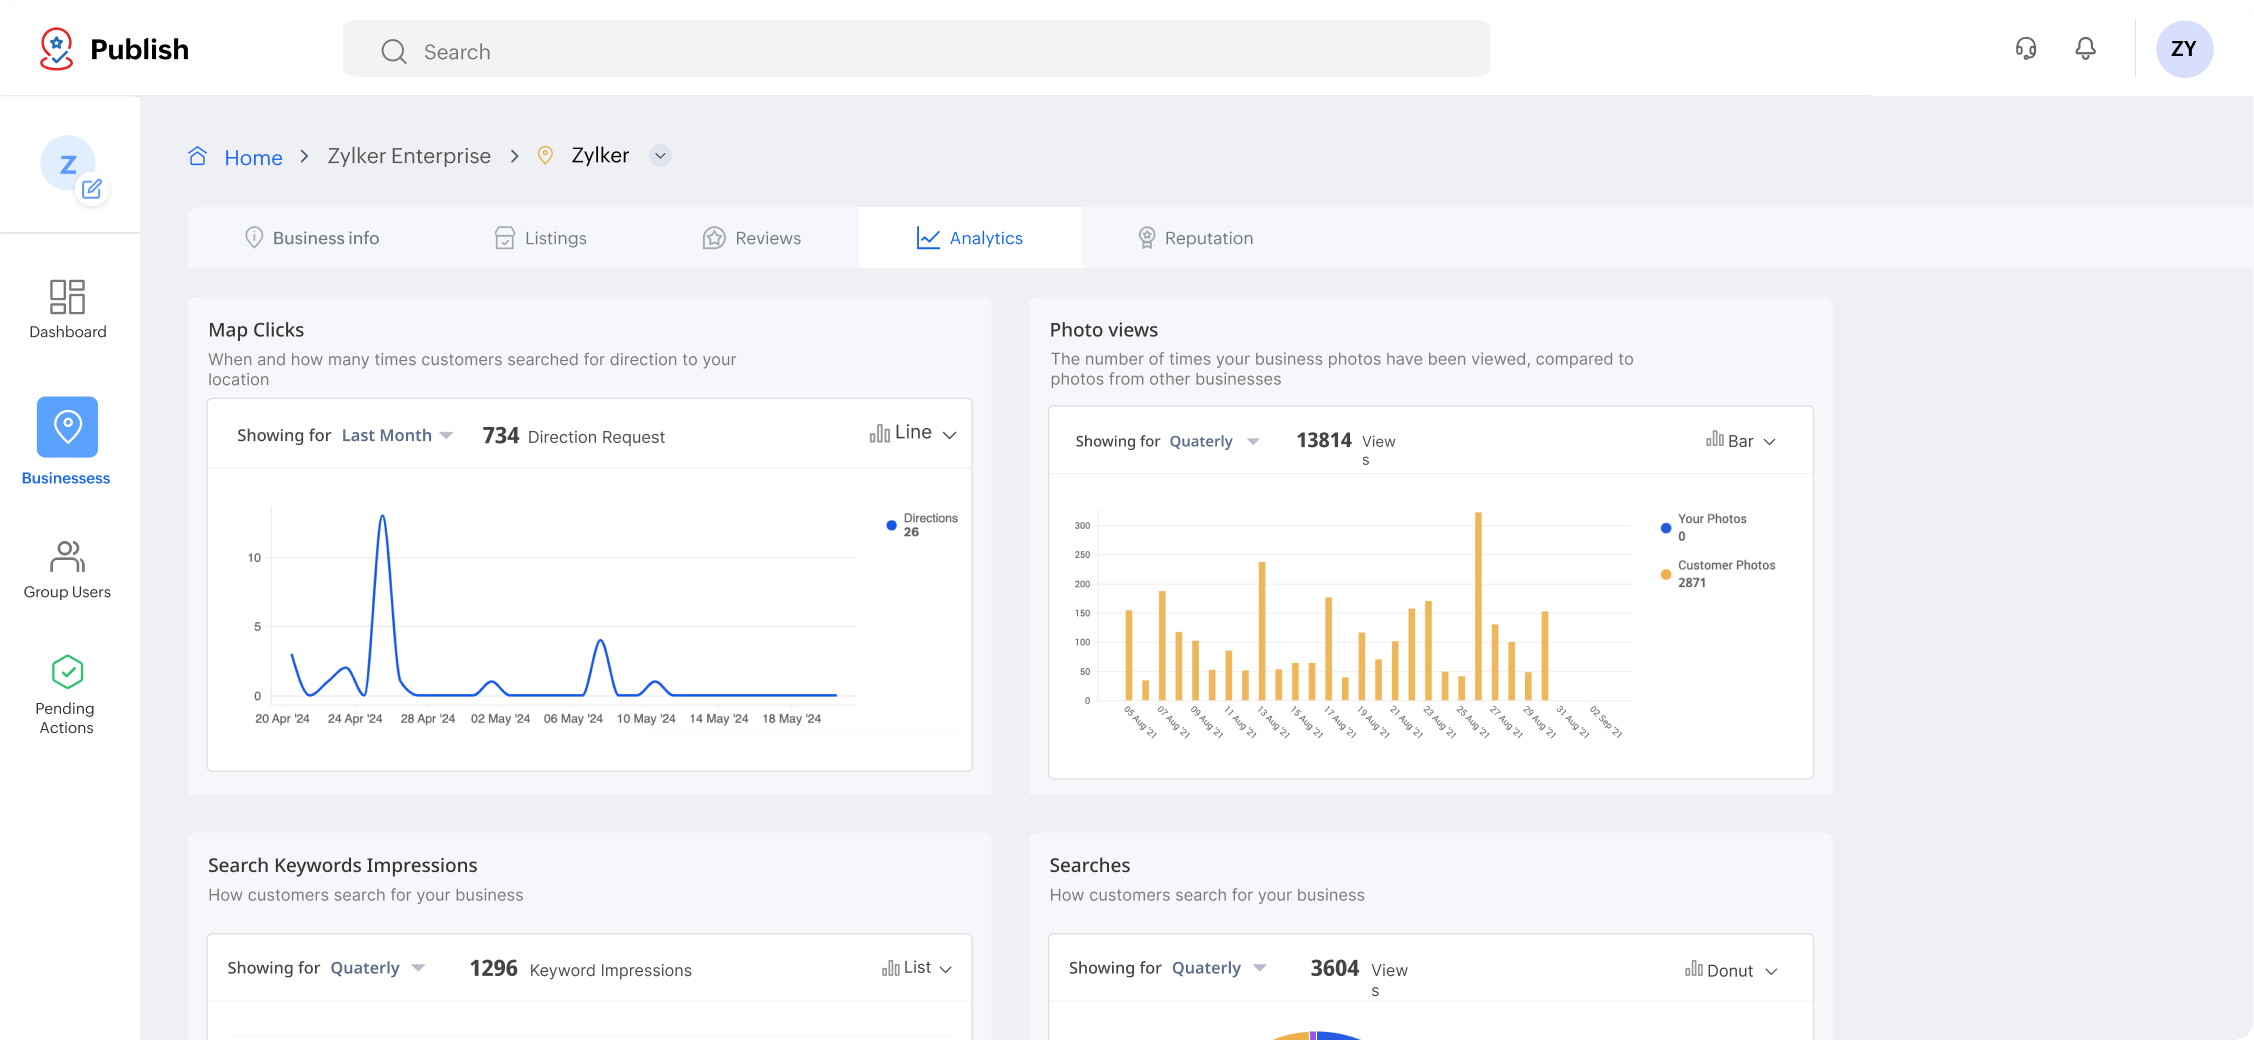Open Dashboard from the sidebar
Screen dimensions: 2254x1040
[67, 309]
